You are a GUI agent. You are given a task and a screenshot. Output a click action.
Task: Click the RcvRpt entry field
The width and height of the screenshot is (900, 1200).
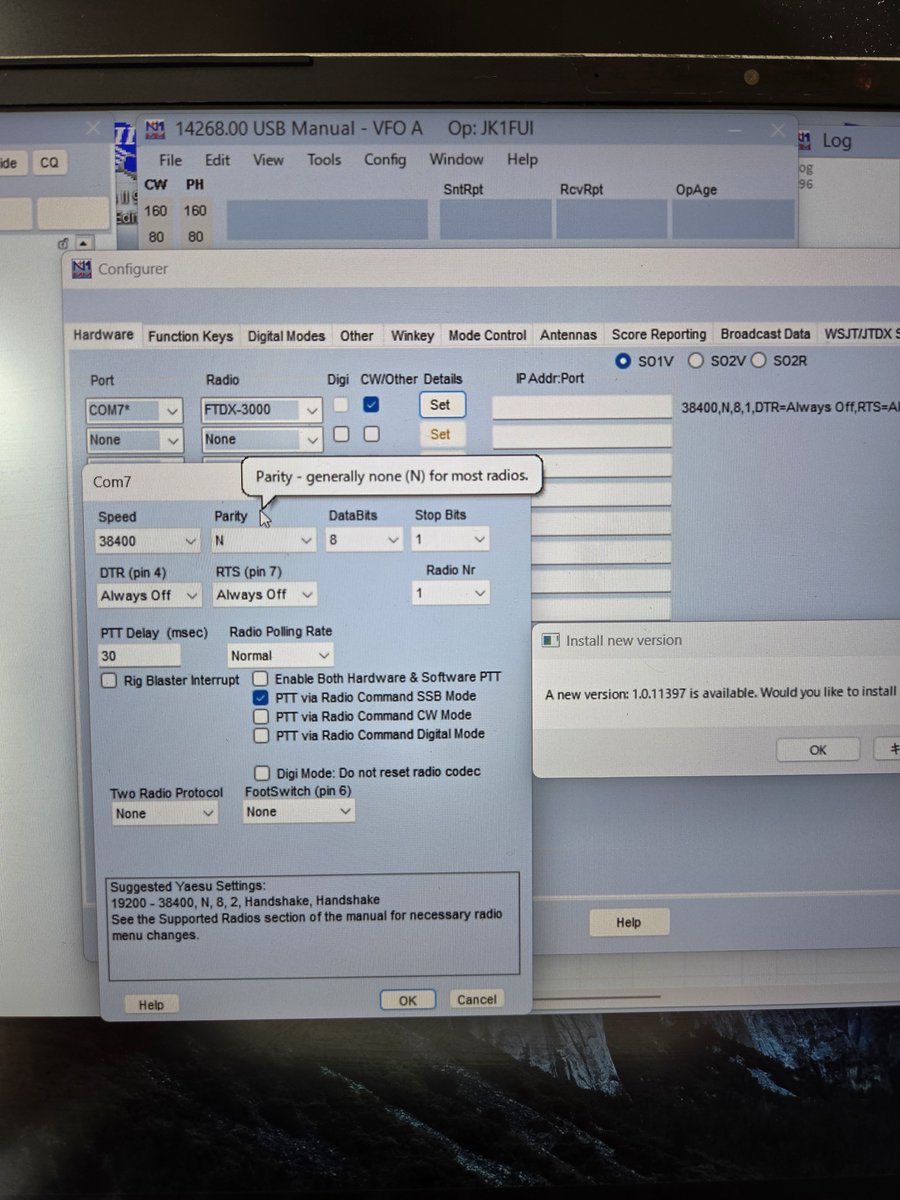tap(611, 220)
